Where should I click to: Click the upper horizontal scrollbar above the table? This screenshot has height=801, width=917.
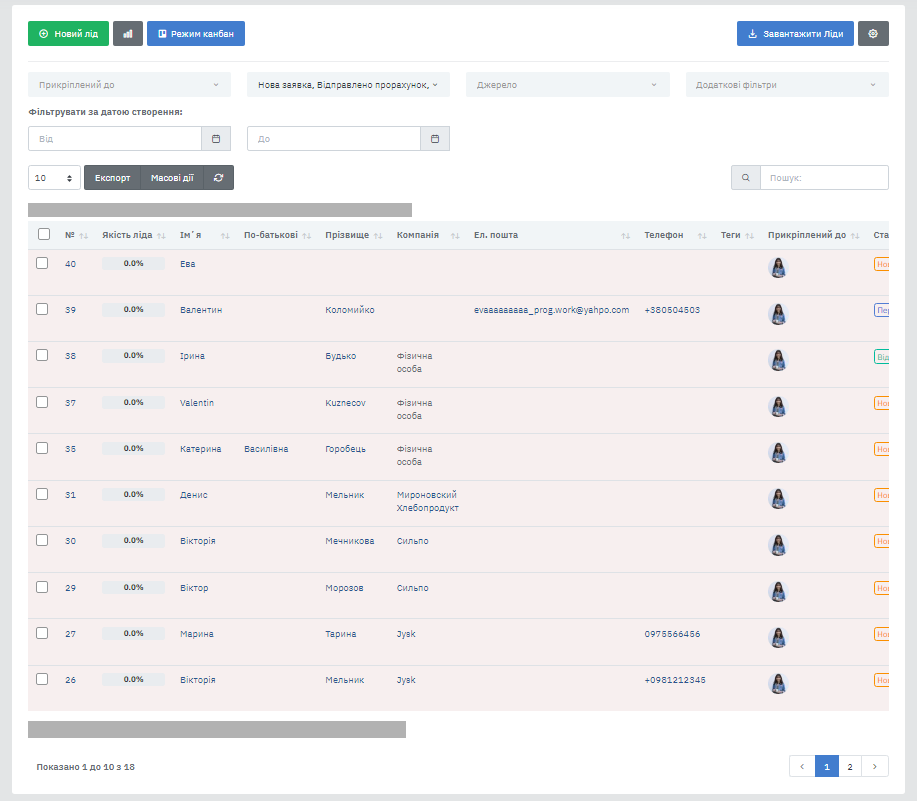[x=220, y=210]
